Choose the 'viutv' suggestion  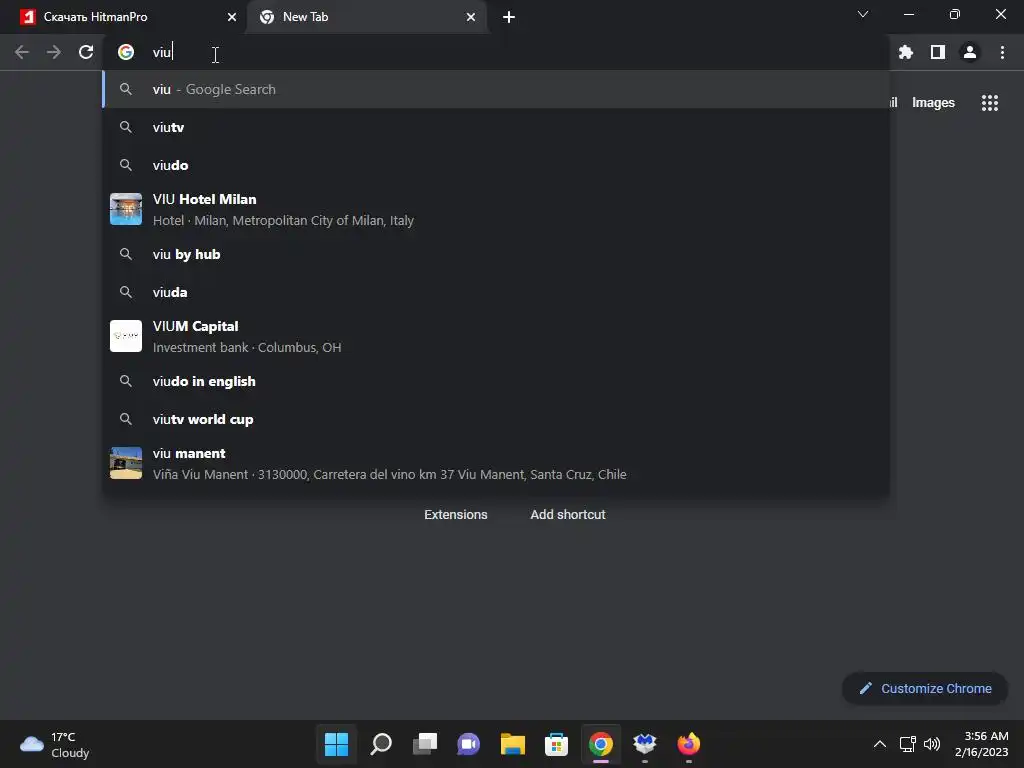496,127
